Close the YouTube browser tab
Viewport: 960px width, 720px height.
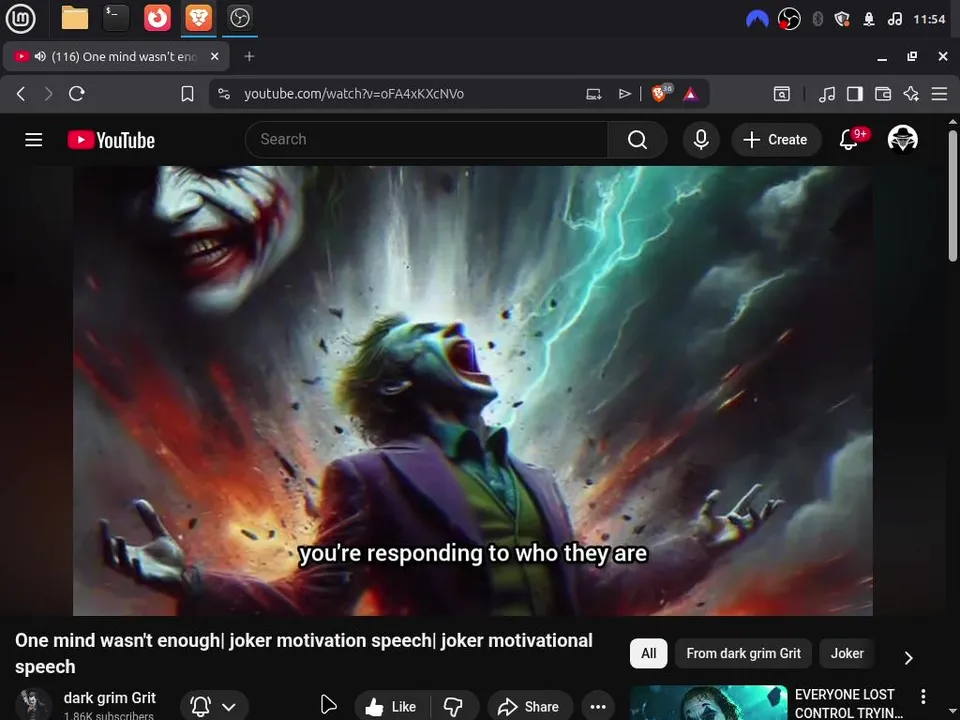[214, 56]
